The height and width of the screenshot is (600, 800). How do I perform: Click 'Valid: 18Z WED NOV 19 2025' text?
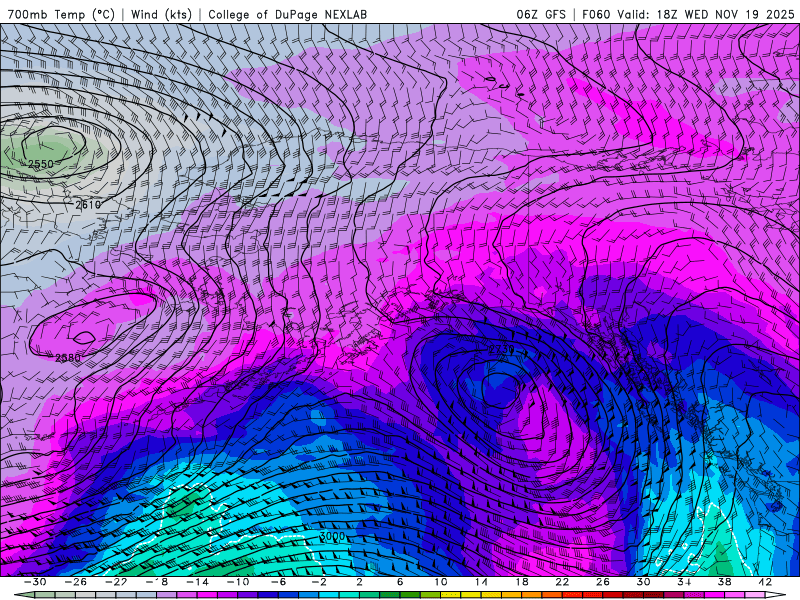(x=706, y=15)
